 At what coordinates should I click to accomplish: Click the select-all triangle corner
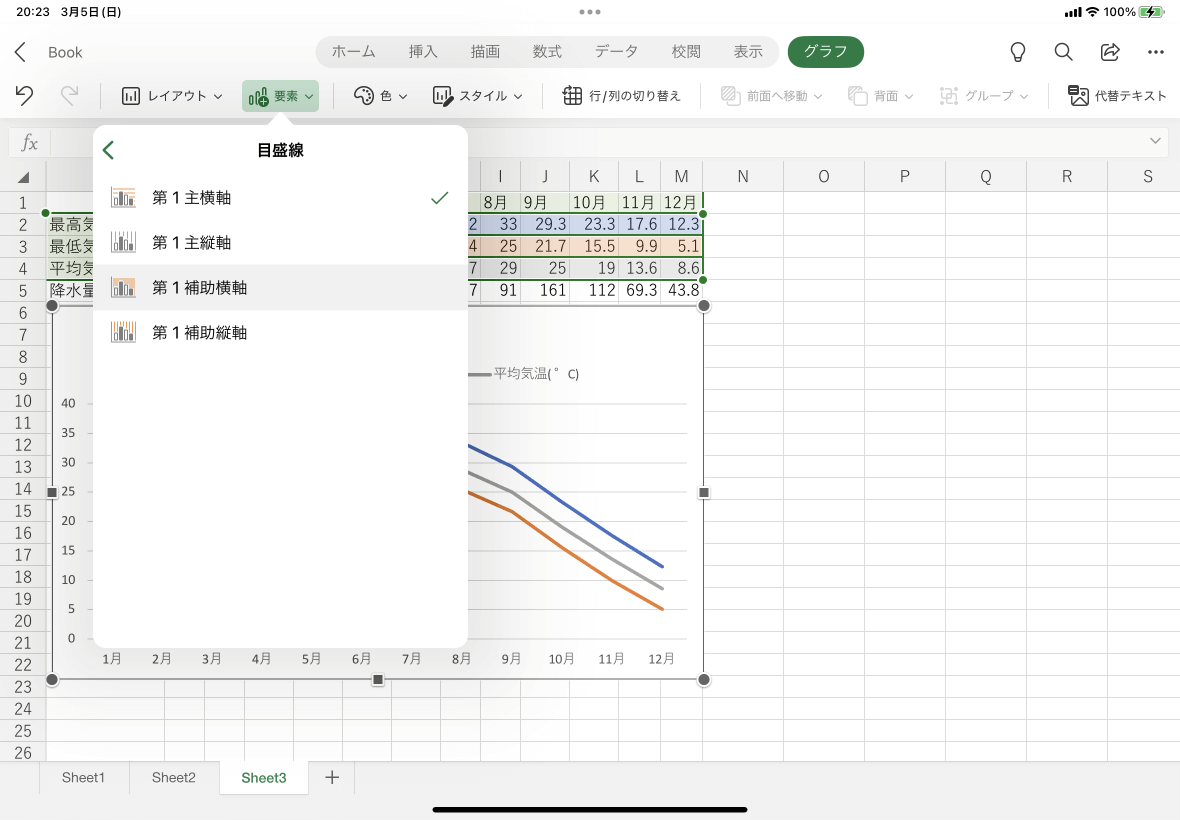point(23,178)
